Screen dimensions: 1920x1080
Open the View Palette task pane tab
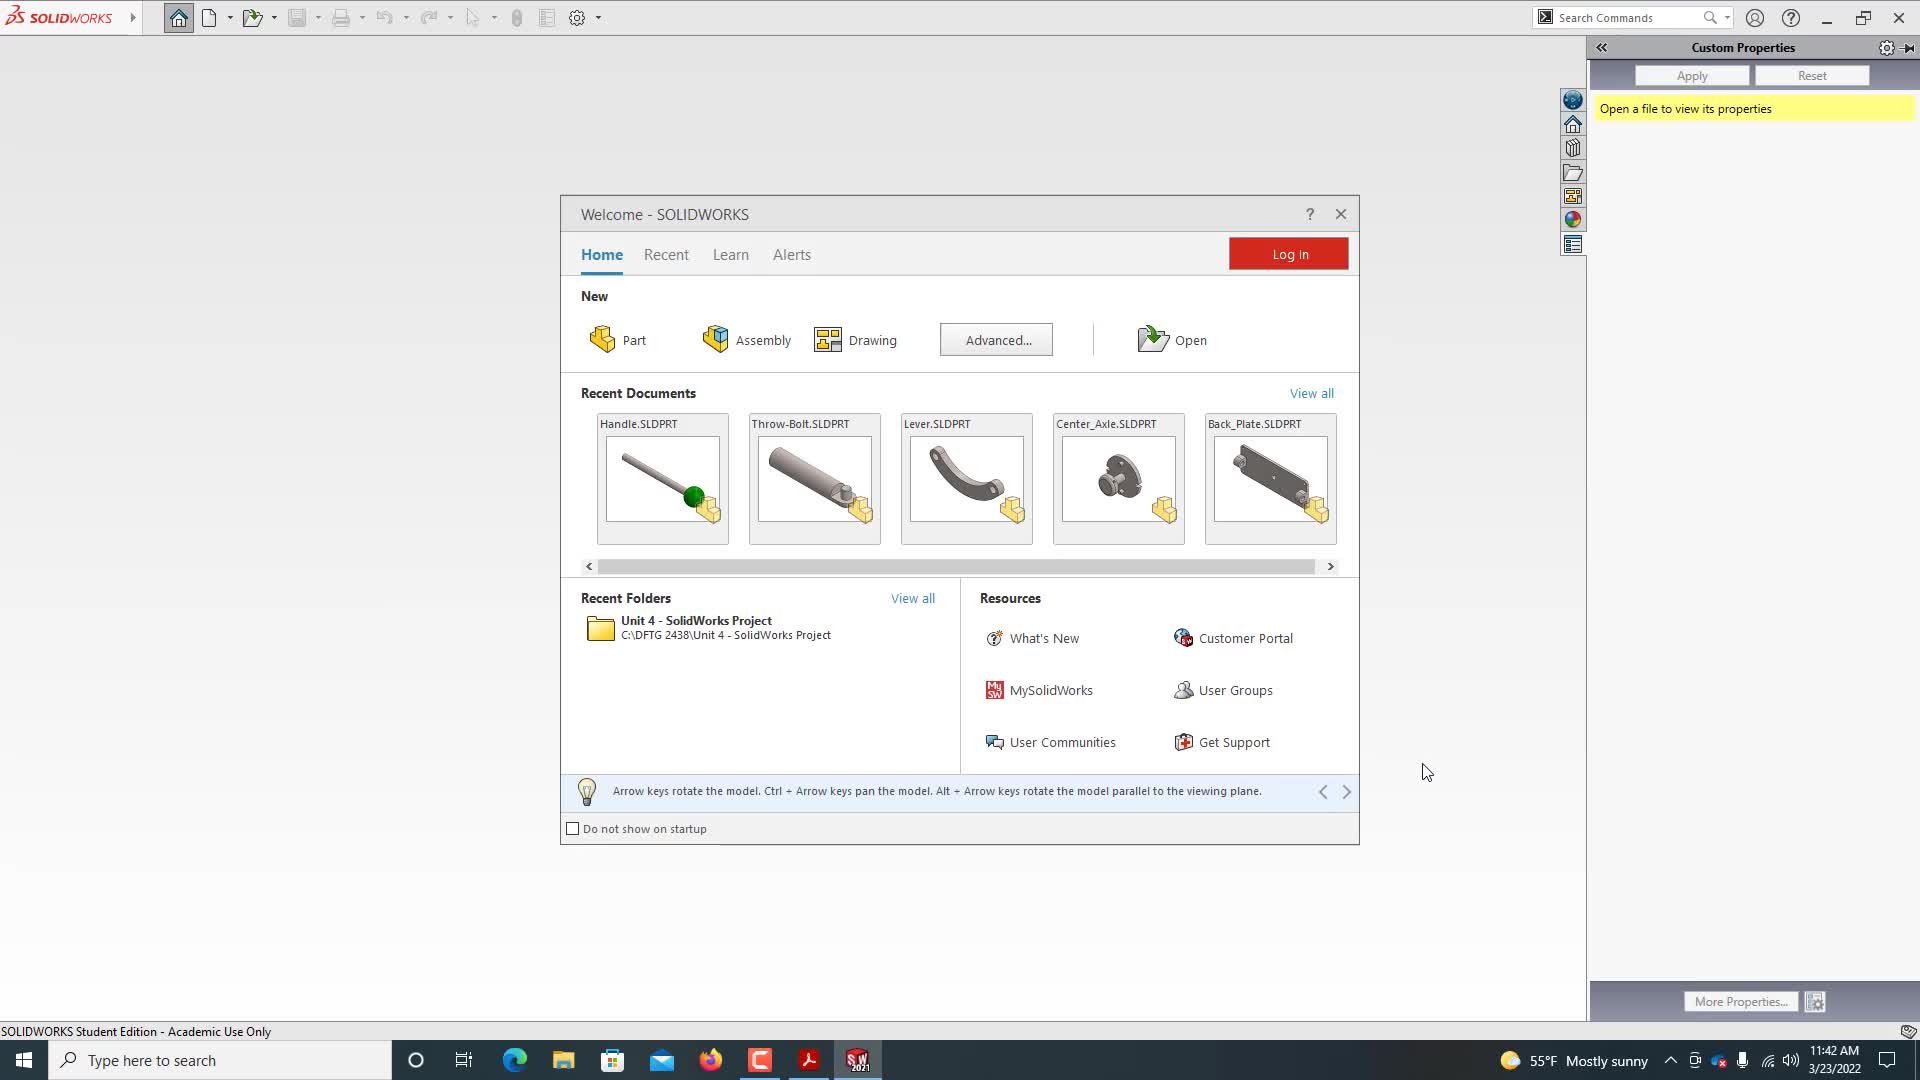[1573, 196]
